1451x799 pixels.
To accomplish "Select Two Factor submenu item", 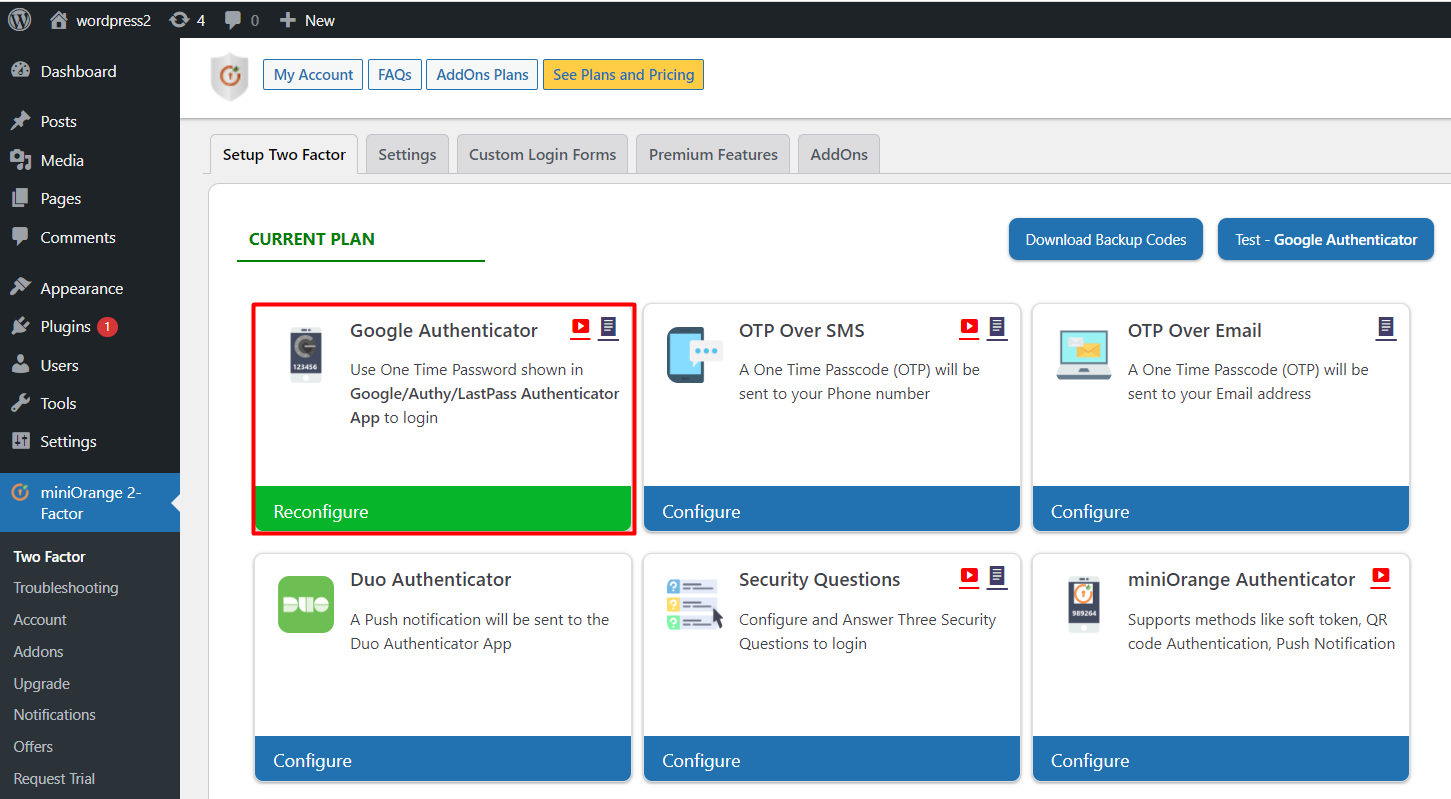I will [x=49, y=556].
